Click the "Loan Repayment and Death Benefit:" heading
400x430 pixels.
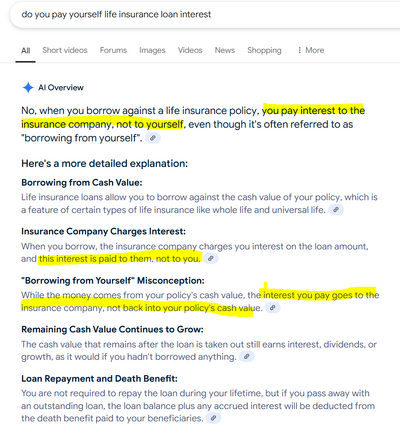point(99,379)
